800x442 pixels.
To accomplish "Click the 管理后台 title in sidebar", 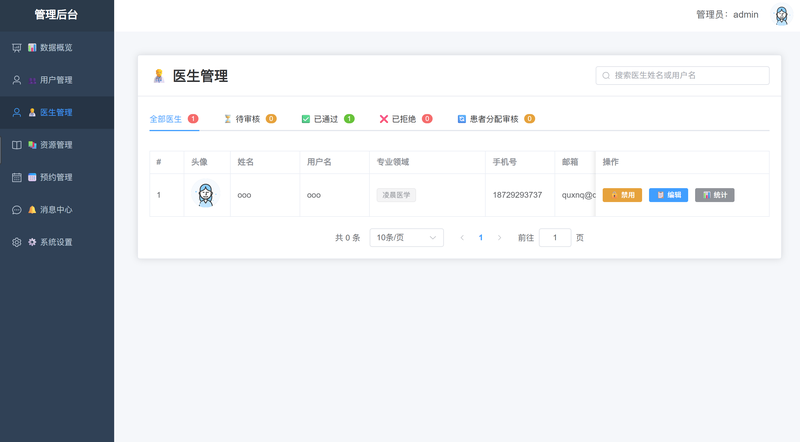I will tap(56, 15).
